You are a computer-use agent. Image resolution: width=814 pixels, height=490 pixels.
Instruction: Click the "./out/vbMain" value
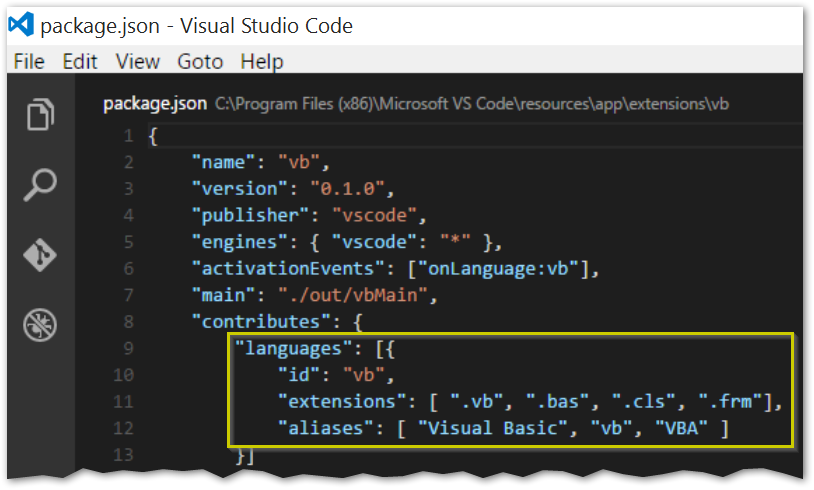coord(352,295)
